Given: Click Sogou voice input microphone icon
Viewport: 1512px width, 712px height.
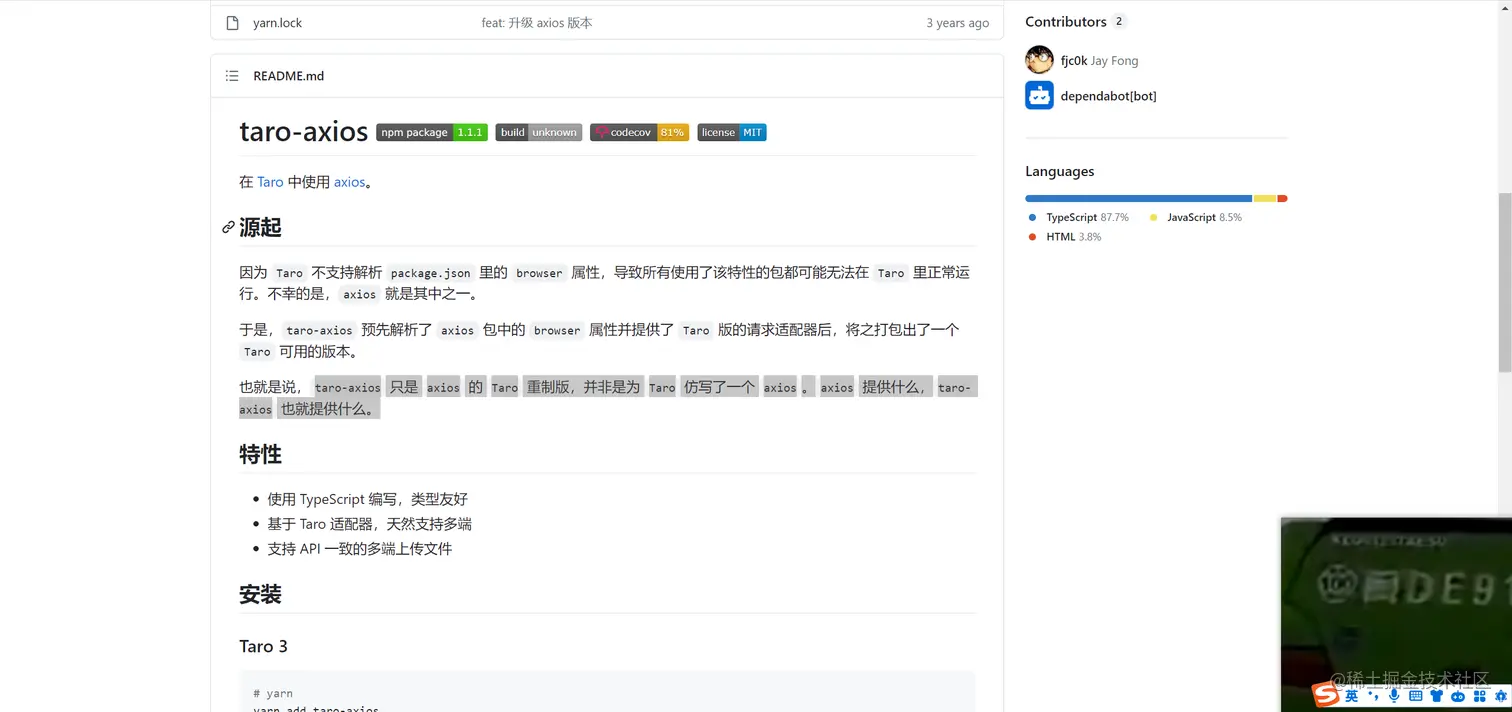Looking at the screenshot, I should click(x=1394, y=696).
